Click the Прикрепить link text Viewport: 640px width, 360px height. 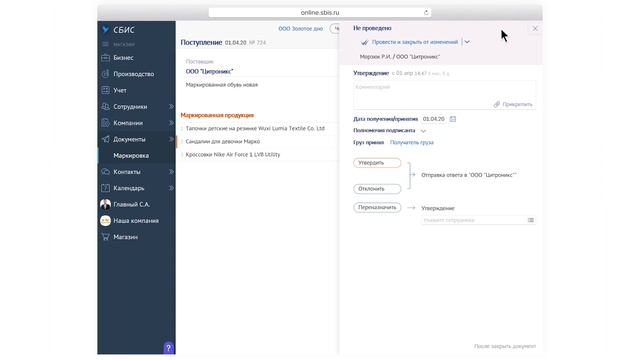[x=517, y=104]
